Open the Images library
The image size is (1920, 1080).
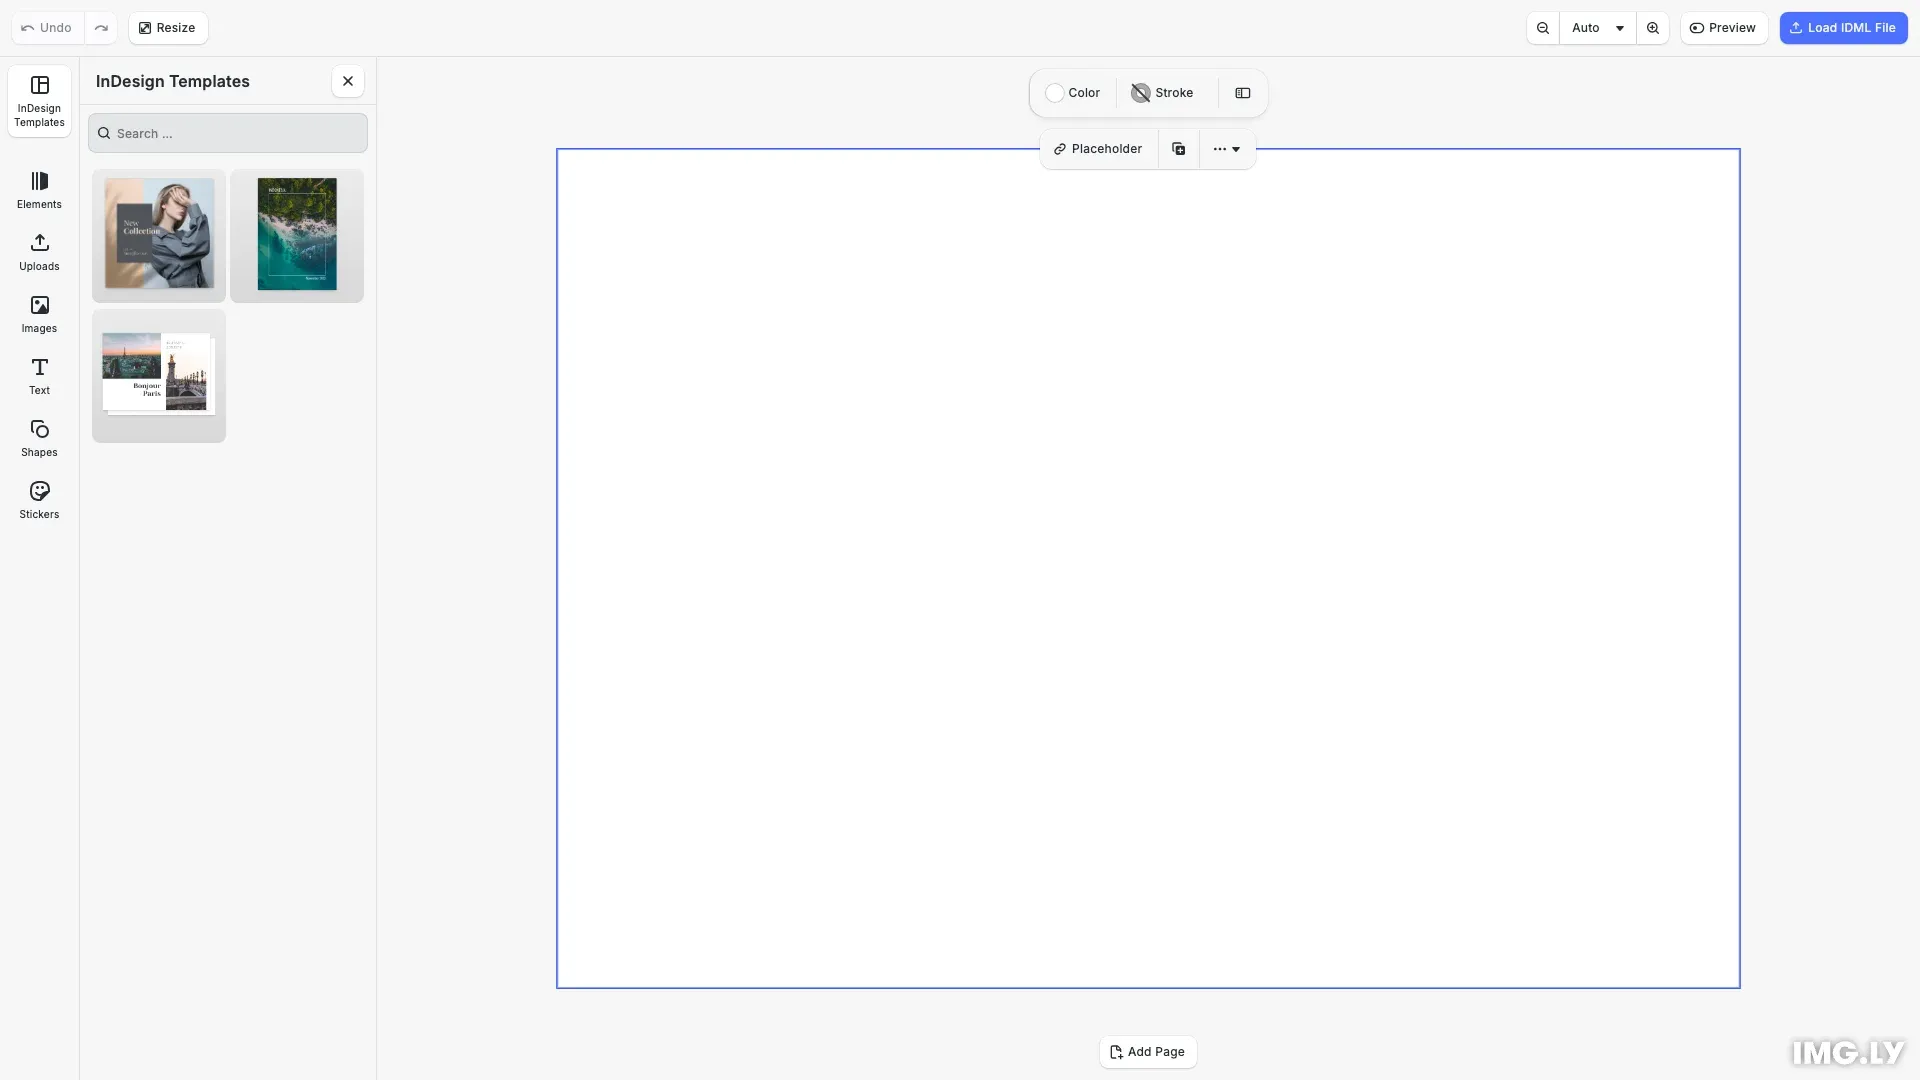point(39,313)
